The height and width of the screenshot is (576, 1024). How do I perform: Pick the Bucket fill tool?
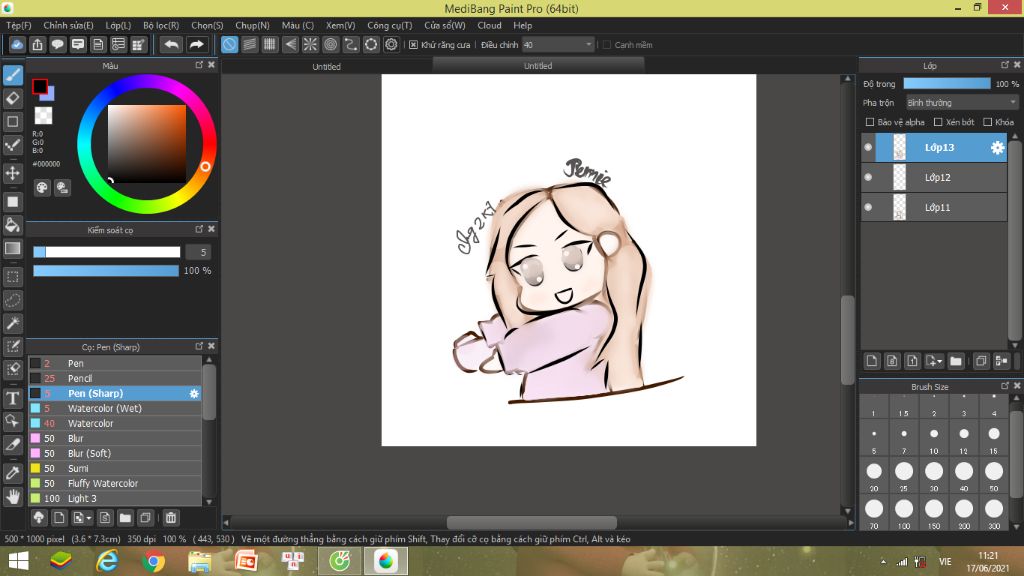coord(13,225)
